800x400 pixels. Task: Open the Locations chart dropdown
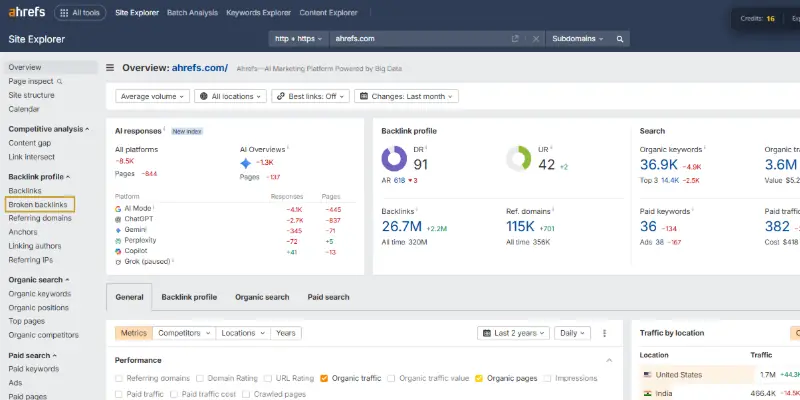click(x=243, y=333)
